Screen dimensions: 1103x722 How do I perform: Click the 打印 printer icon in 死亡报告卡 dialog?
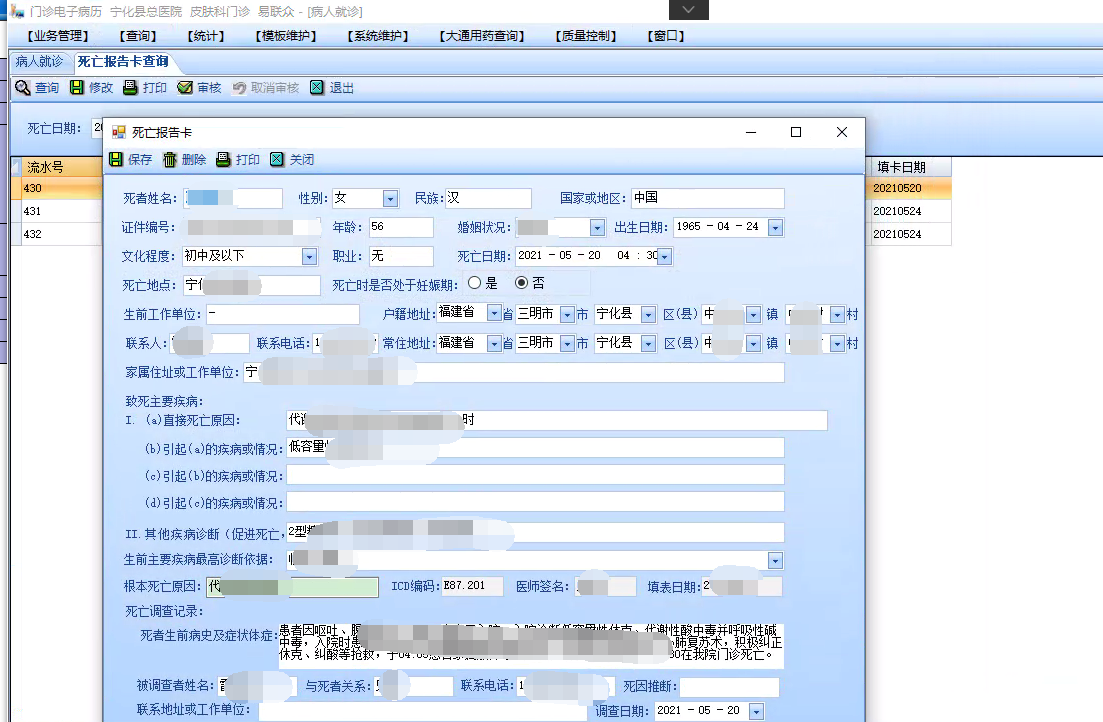223,160
